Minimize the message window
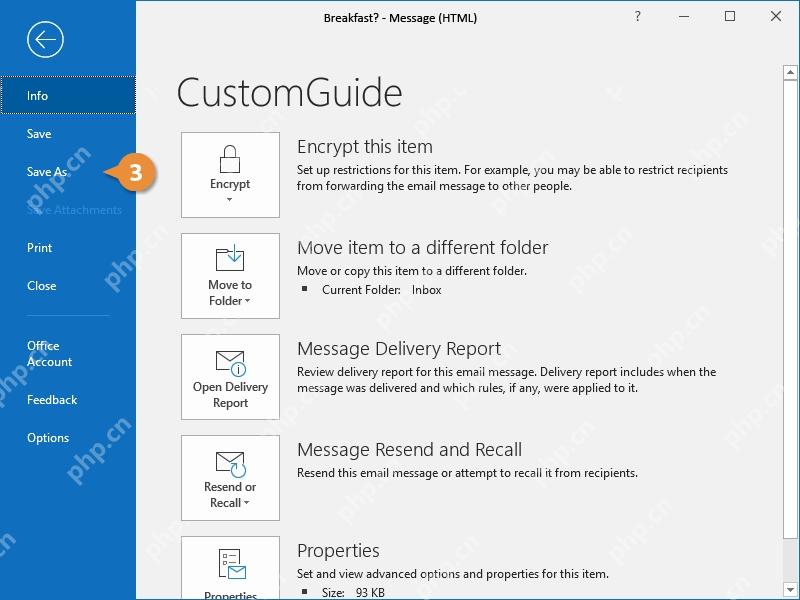Viewport: 800px width, 600px height. [684, 16]
